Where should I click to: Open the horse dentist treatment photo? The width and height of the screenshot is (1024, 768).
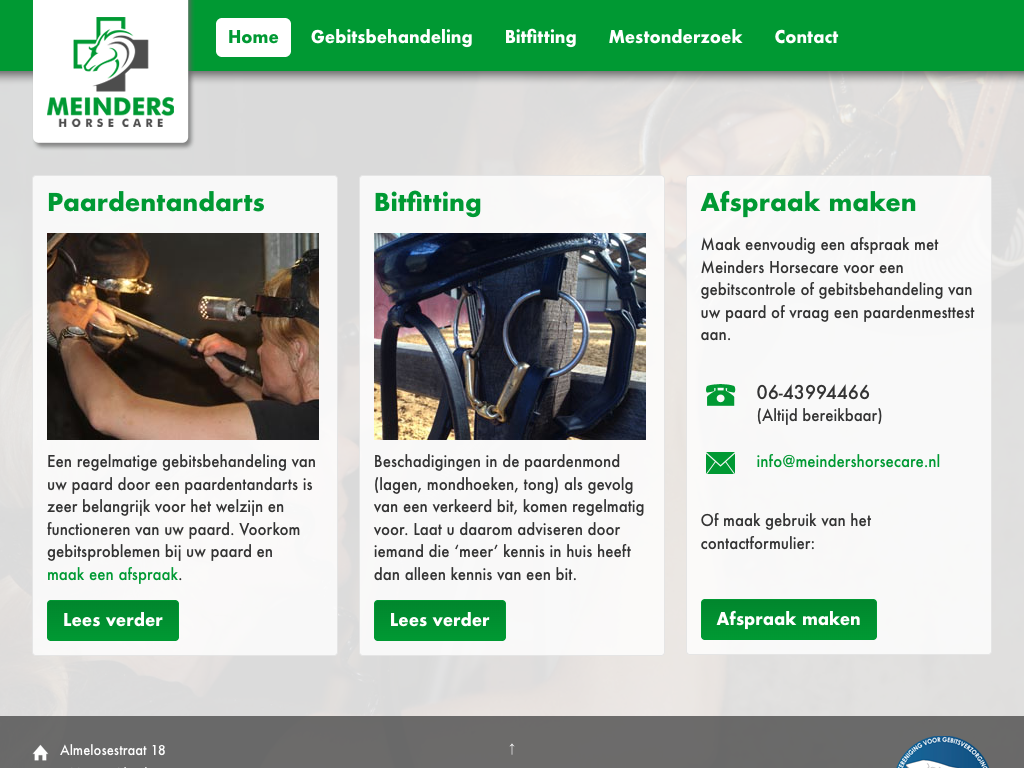coord(183,336)
